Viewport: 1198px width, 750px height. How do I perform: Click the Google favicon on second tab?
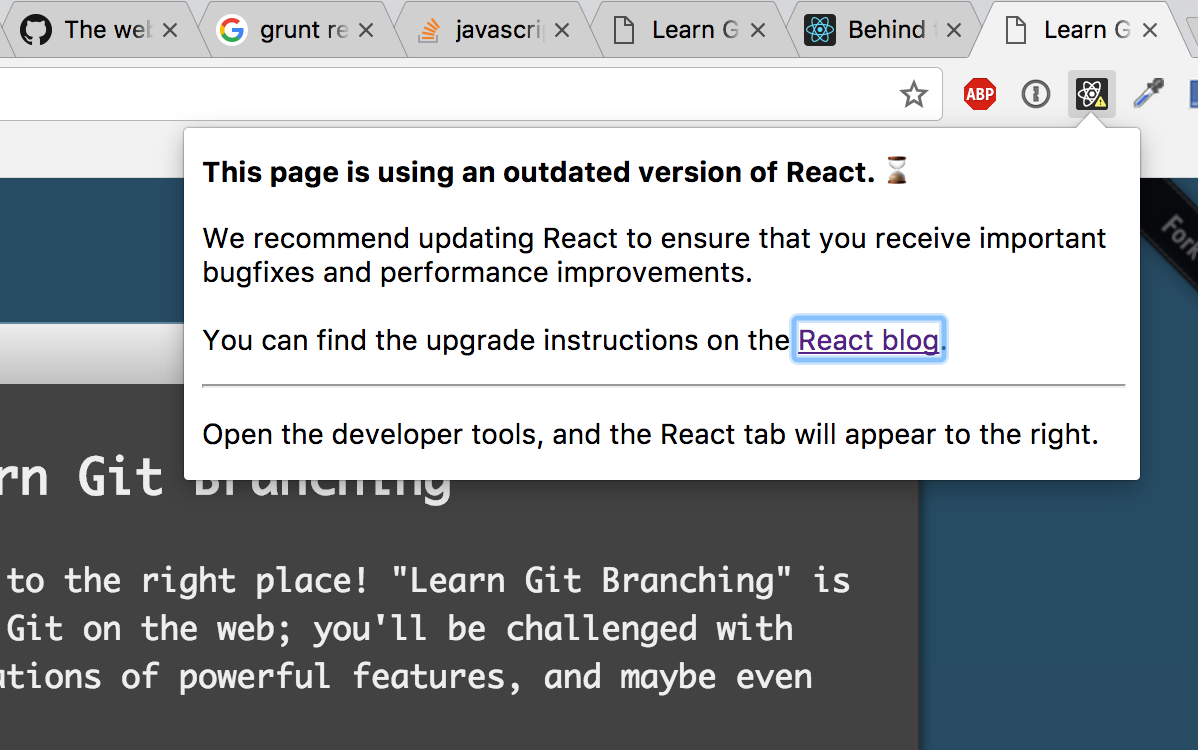tap(232, 30)
